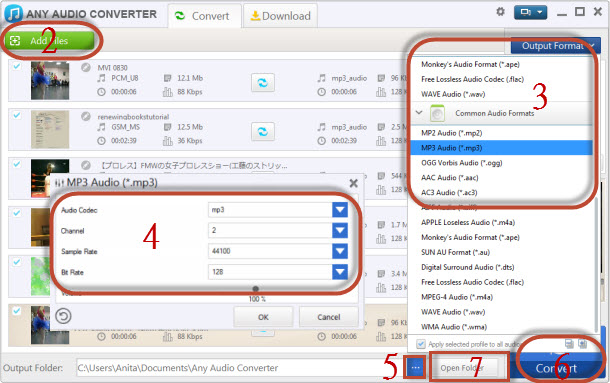The width and height of the screenshot is (610, 383).
Task: Click the Add Files button
Action: pos(49,40)
